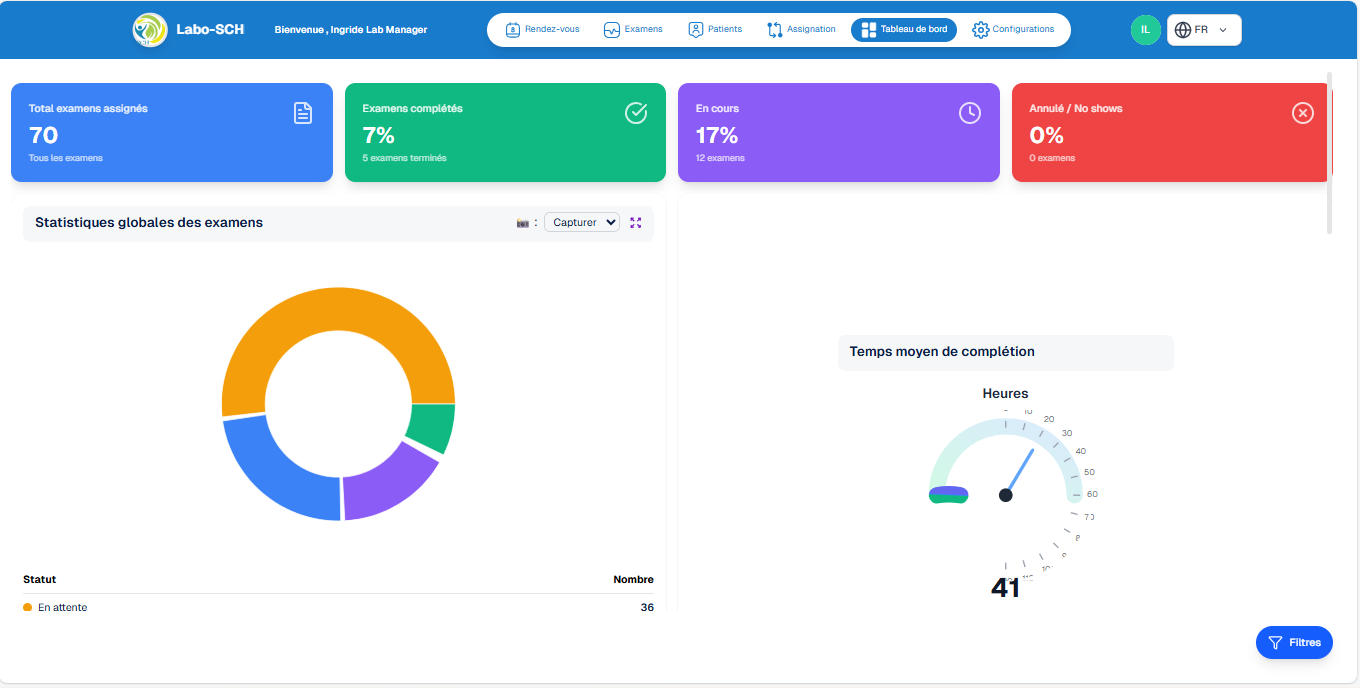Screen dimensions: 1360x688
Task: Open the Rendez-vous calendar icon
Action: (x=511, y=29)
